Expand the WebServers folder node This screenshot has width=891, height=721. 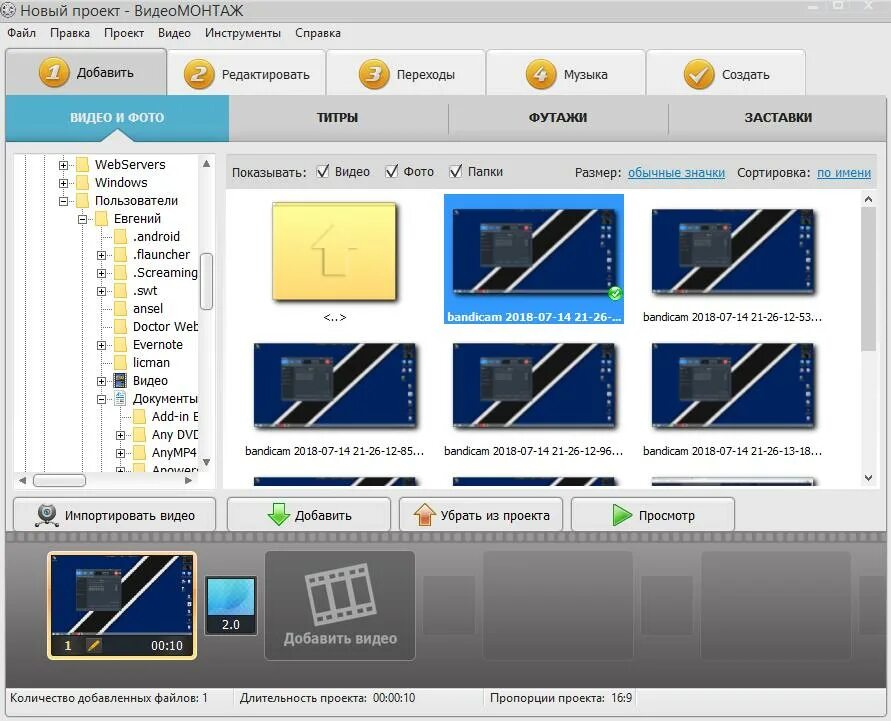pos(64,165)
